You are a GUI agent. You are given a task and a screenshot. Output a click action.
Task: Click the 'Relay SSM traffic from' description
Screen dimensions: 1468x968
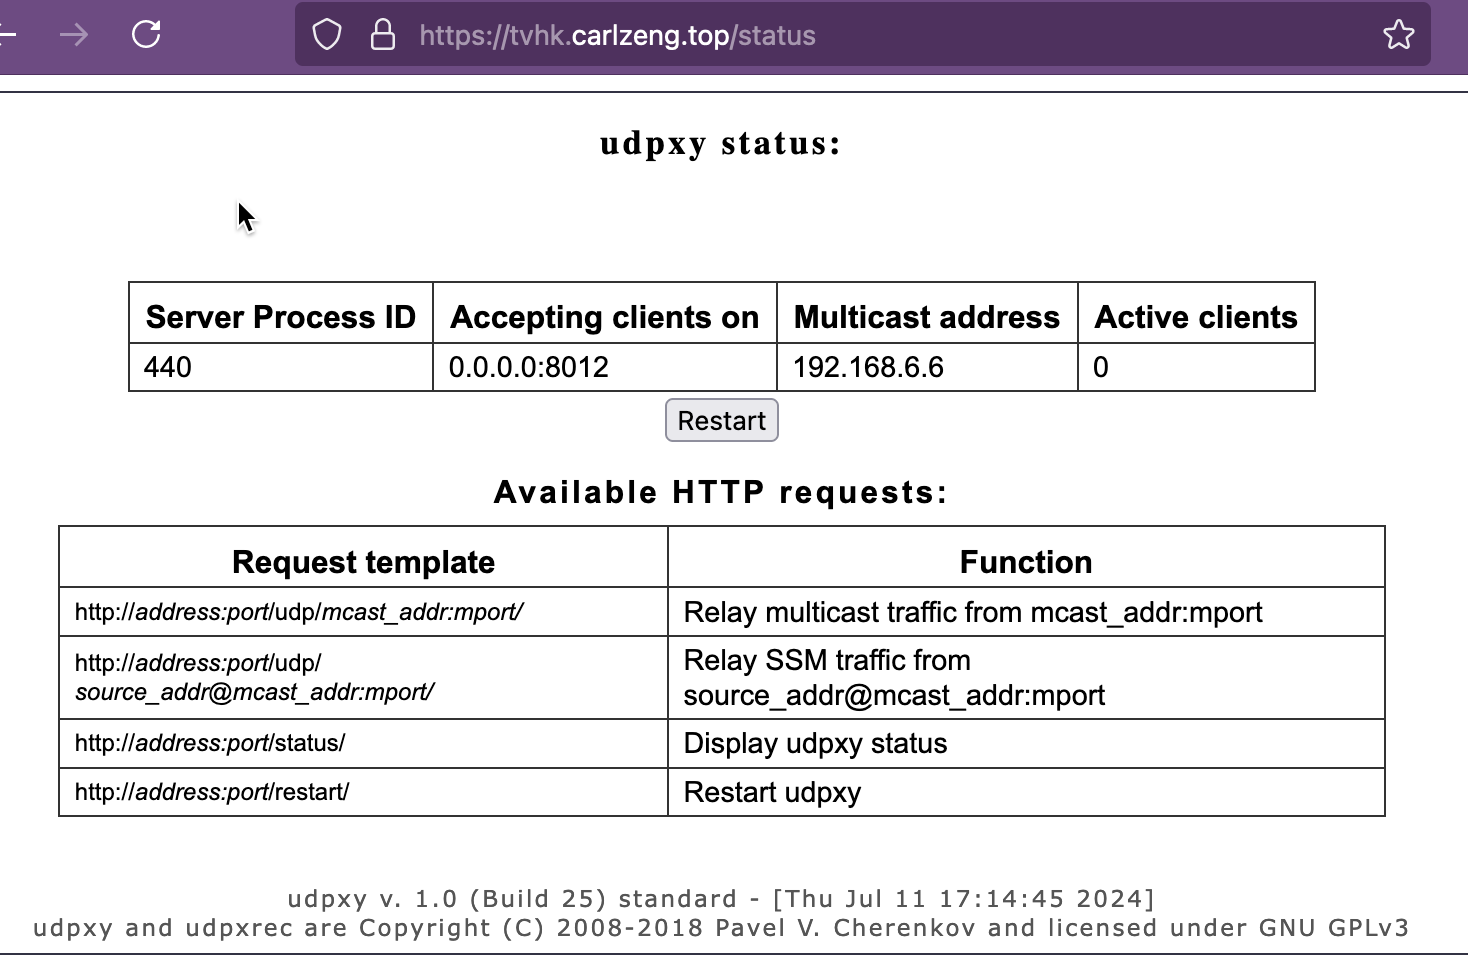(1026, 678)
